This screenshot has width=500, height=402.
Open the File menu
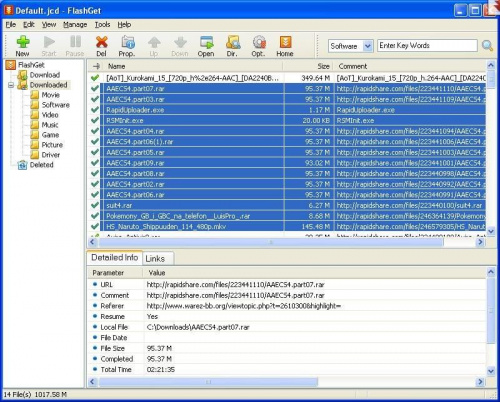point(11,24)
